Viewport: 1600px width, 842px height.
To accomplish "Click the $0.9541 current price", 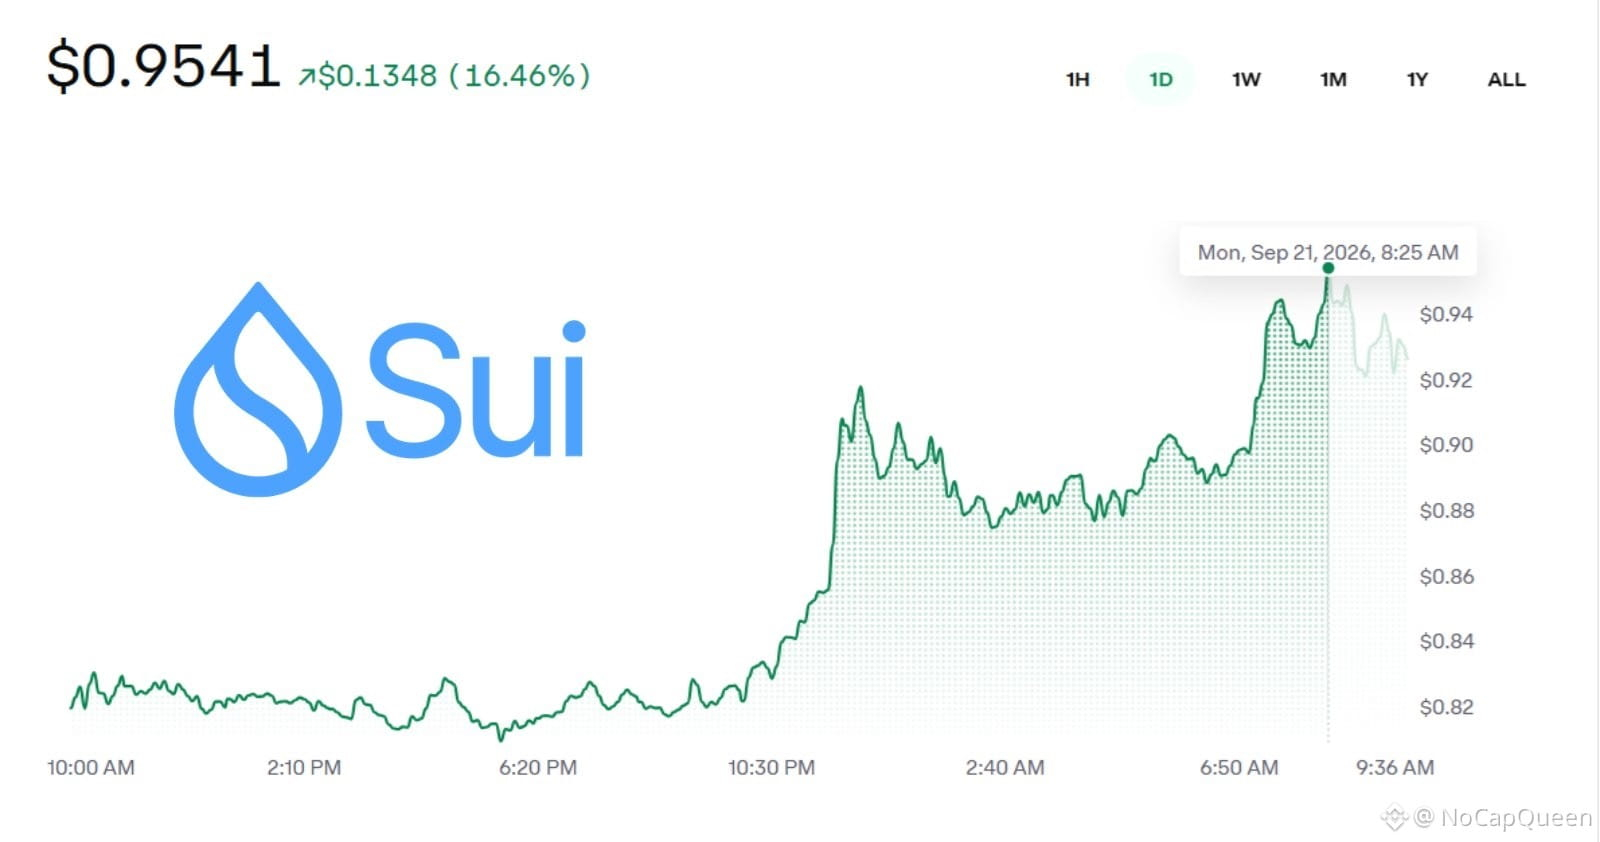I will (163, 67).
